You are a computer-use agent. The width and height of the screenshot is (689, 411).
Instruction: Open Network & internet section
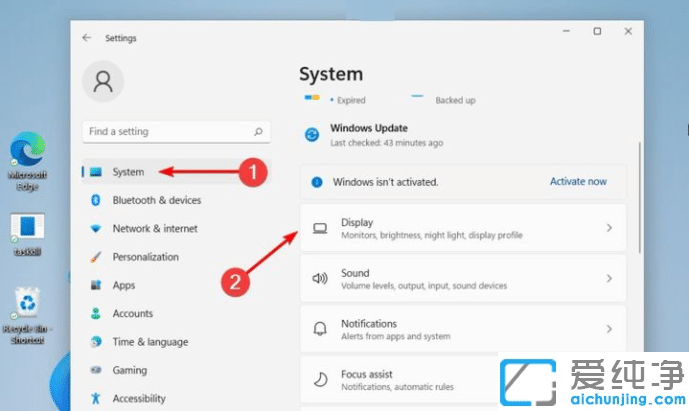click(154, 228)
